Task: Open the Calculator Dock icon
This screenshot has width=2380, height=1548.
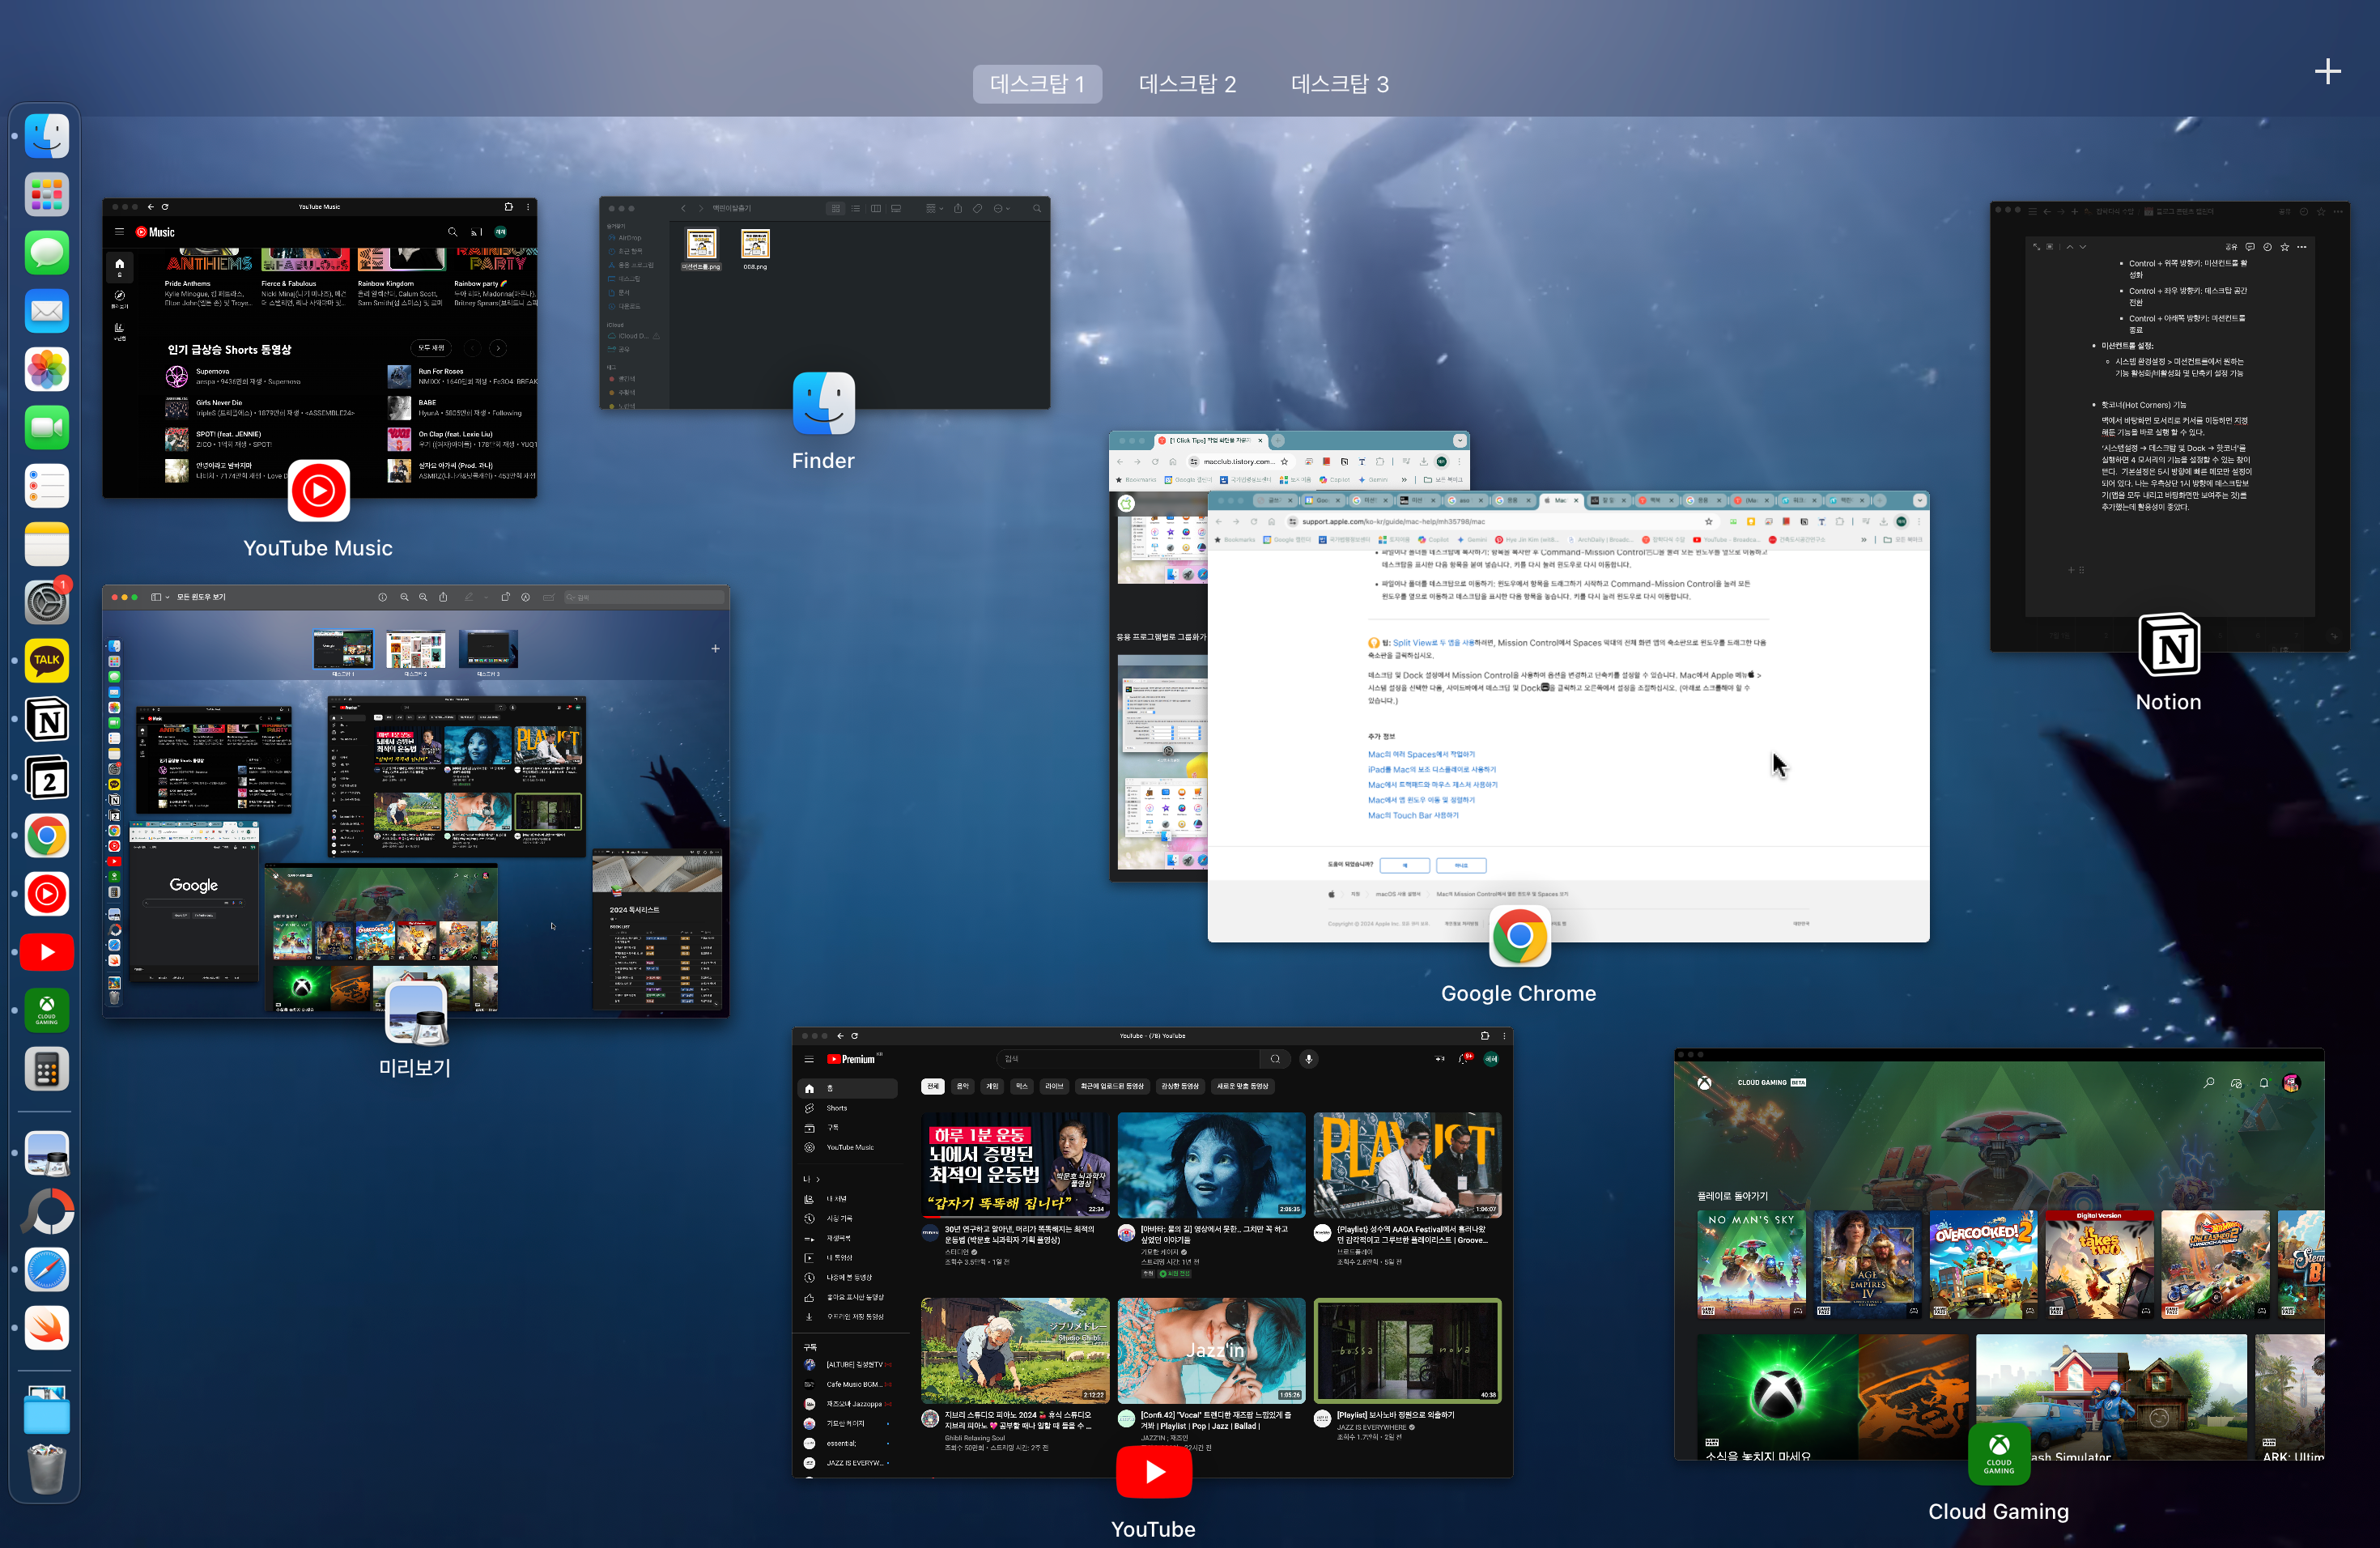Action: point(47,1070)
